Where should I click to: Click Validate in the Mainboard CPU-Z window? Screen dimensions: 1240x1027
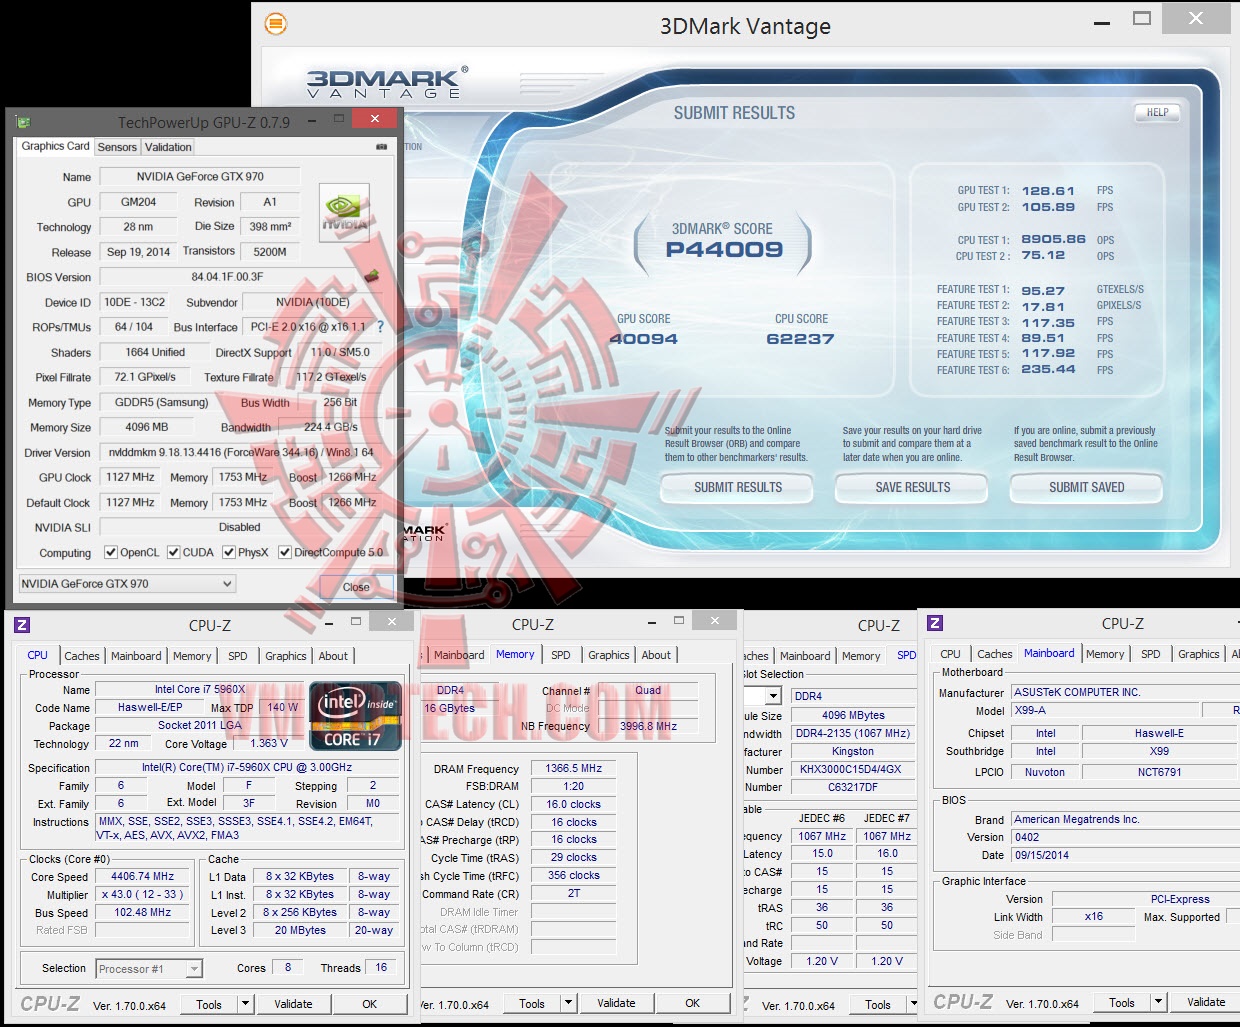1205,1002
